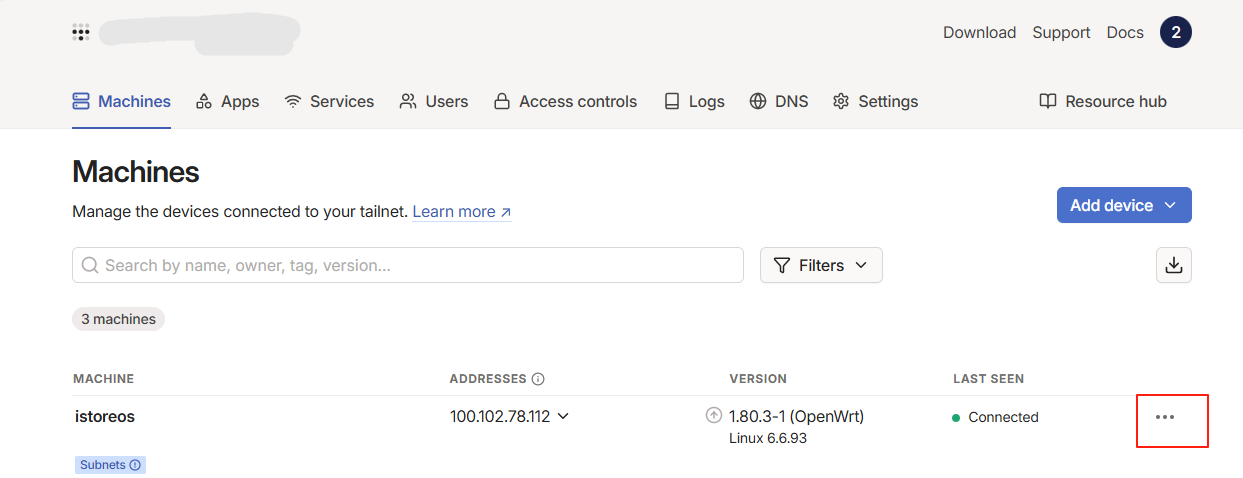Screen dimensions: 1243x478
Task: Open the DNS tab
Action: (x=779, y=101)
